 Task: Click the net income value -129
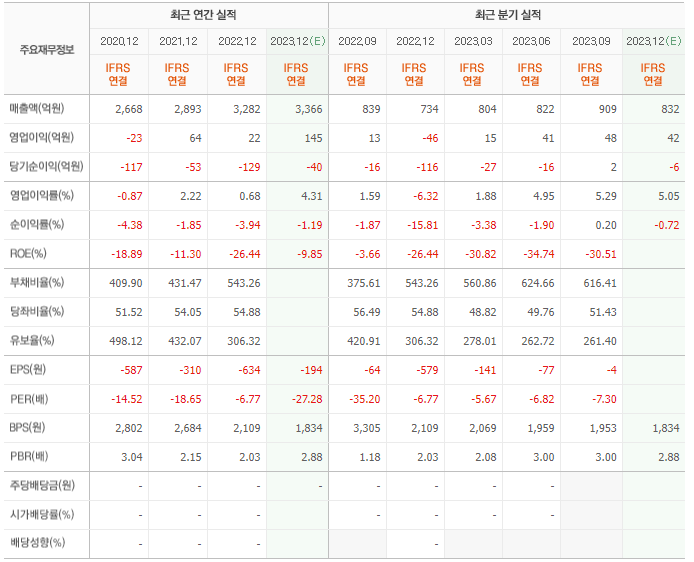point(250,167)
